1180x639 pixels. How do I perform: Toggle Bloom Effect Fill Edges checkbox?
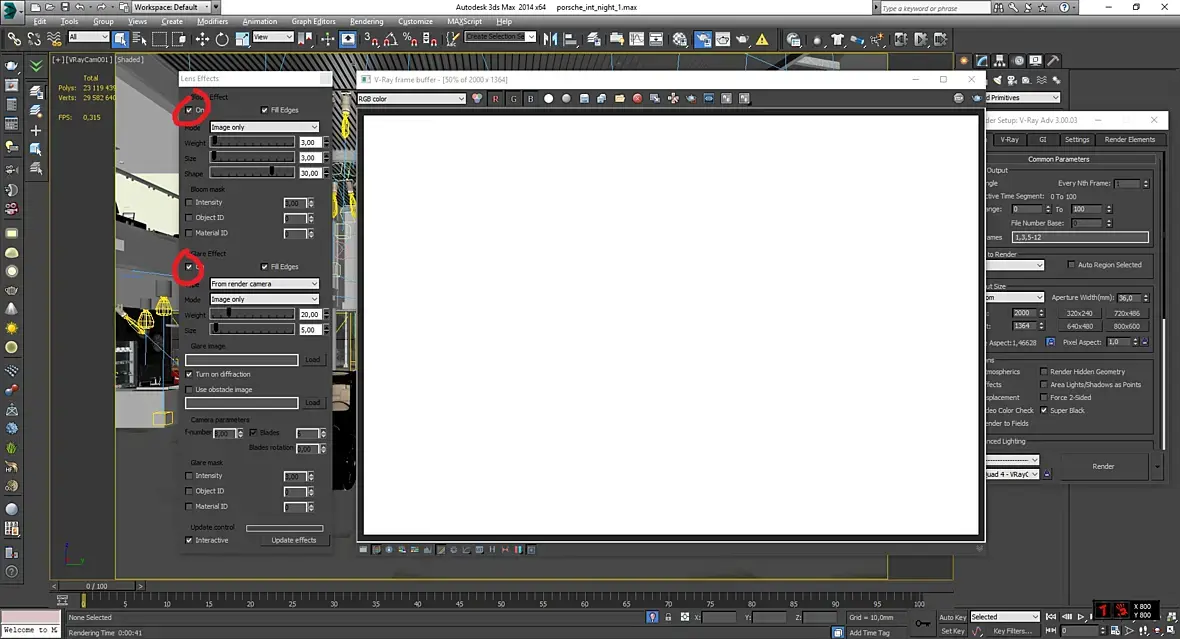[264, 110]
